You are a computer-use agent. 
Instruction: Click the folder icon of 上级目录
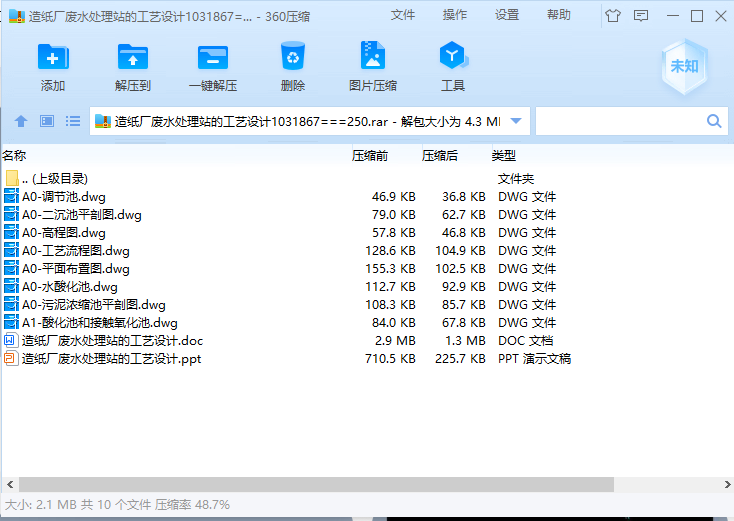13,178
